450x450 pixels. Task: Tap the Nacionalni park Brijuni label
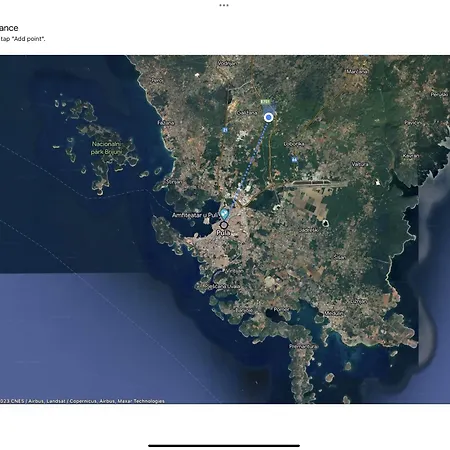coord(106,148)
